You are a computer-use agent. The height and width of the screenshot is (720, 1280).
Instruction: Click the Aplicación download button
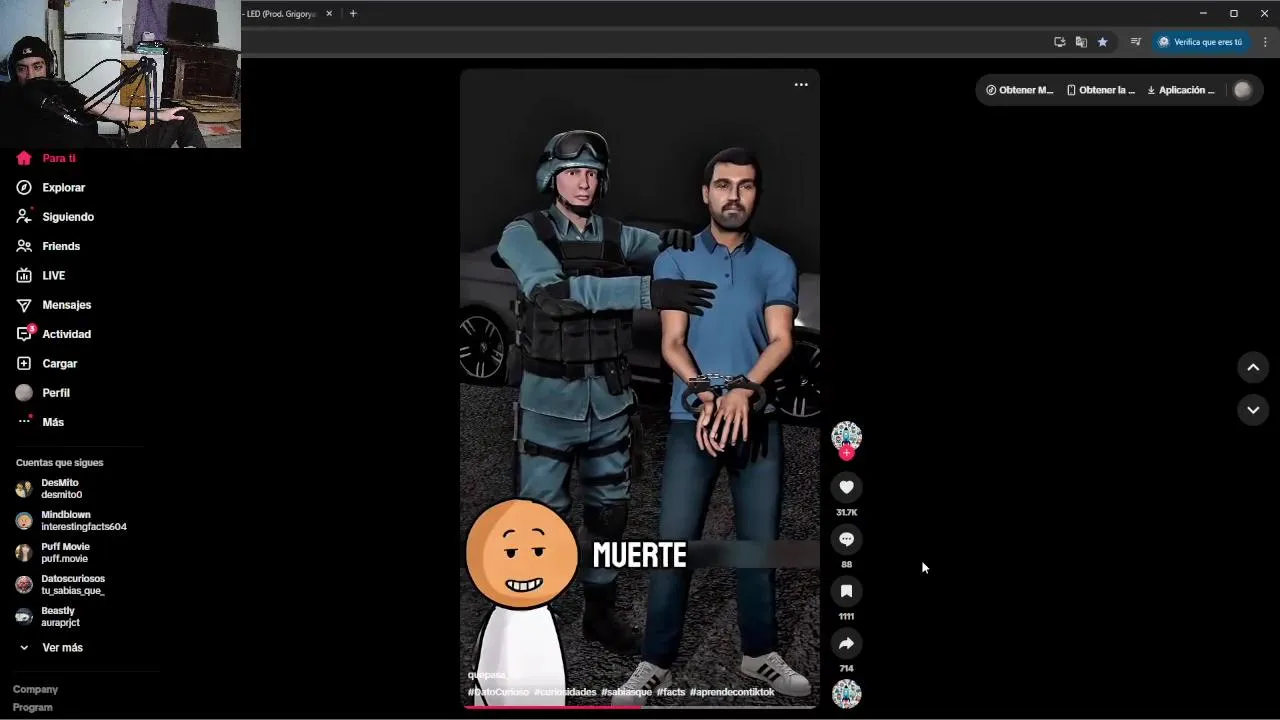pos(1181,90)
